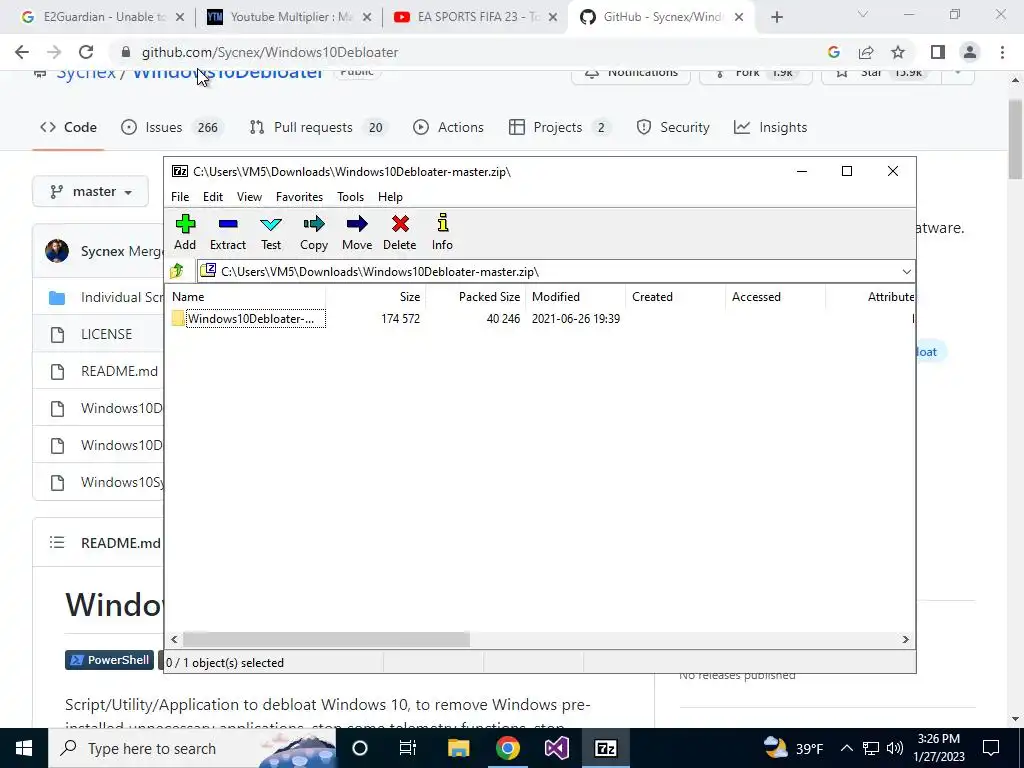The image size is (1024, 768).
Task: Open Chrome three-dot menu
Action: coord(1002,52)
